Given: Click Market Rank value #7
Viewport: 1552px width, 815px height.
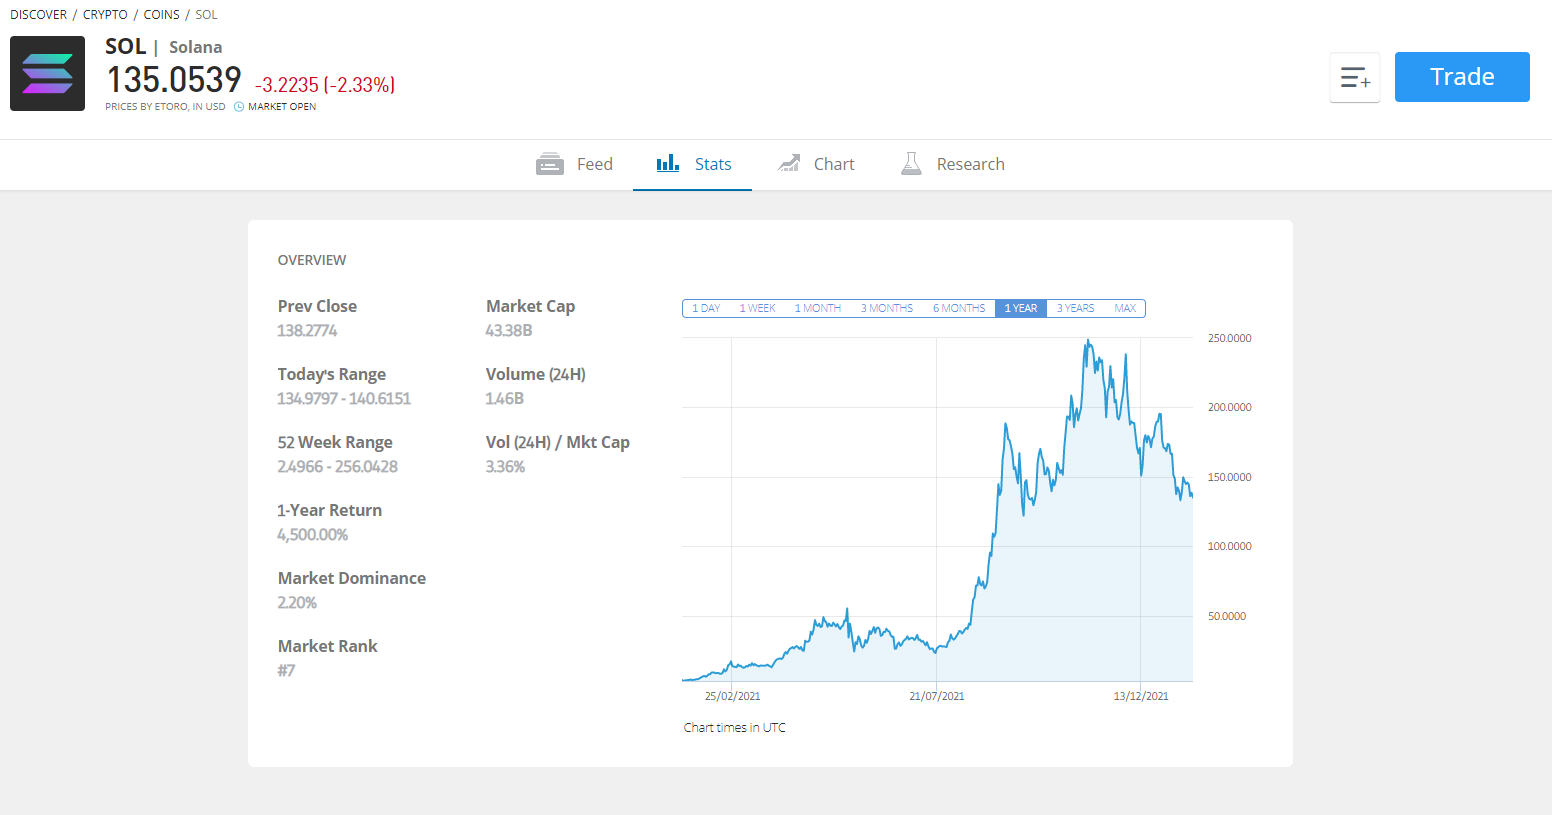Looking at the screenshot, I should click(x=286, y=671).
